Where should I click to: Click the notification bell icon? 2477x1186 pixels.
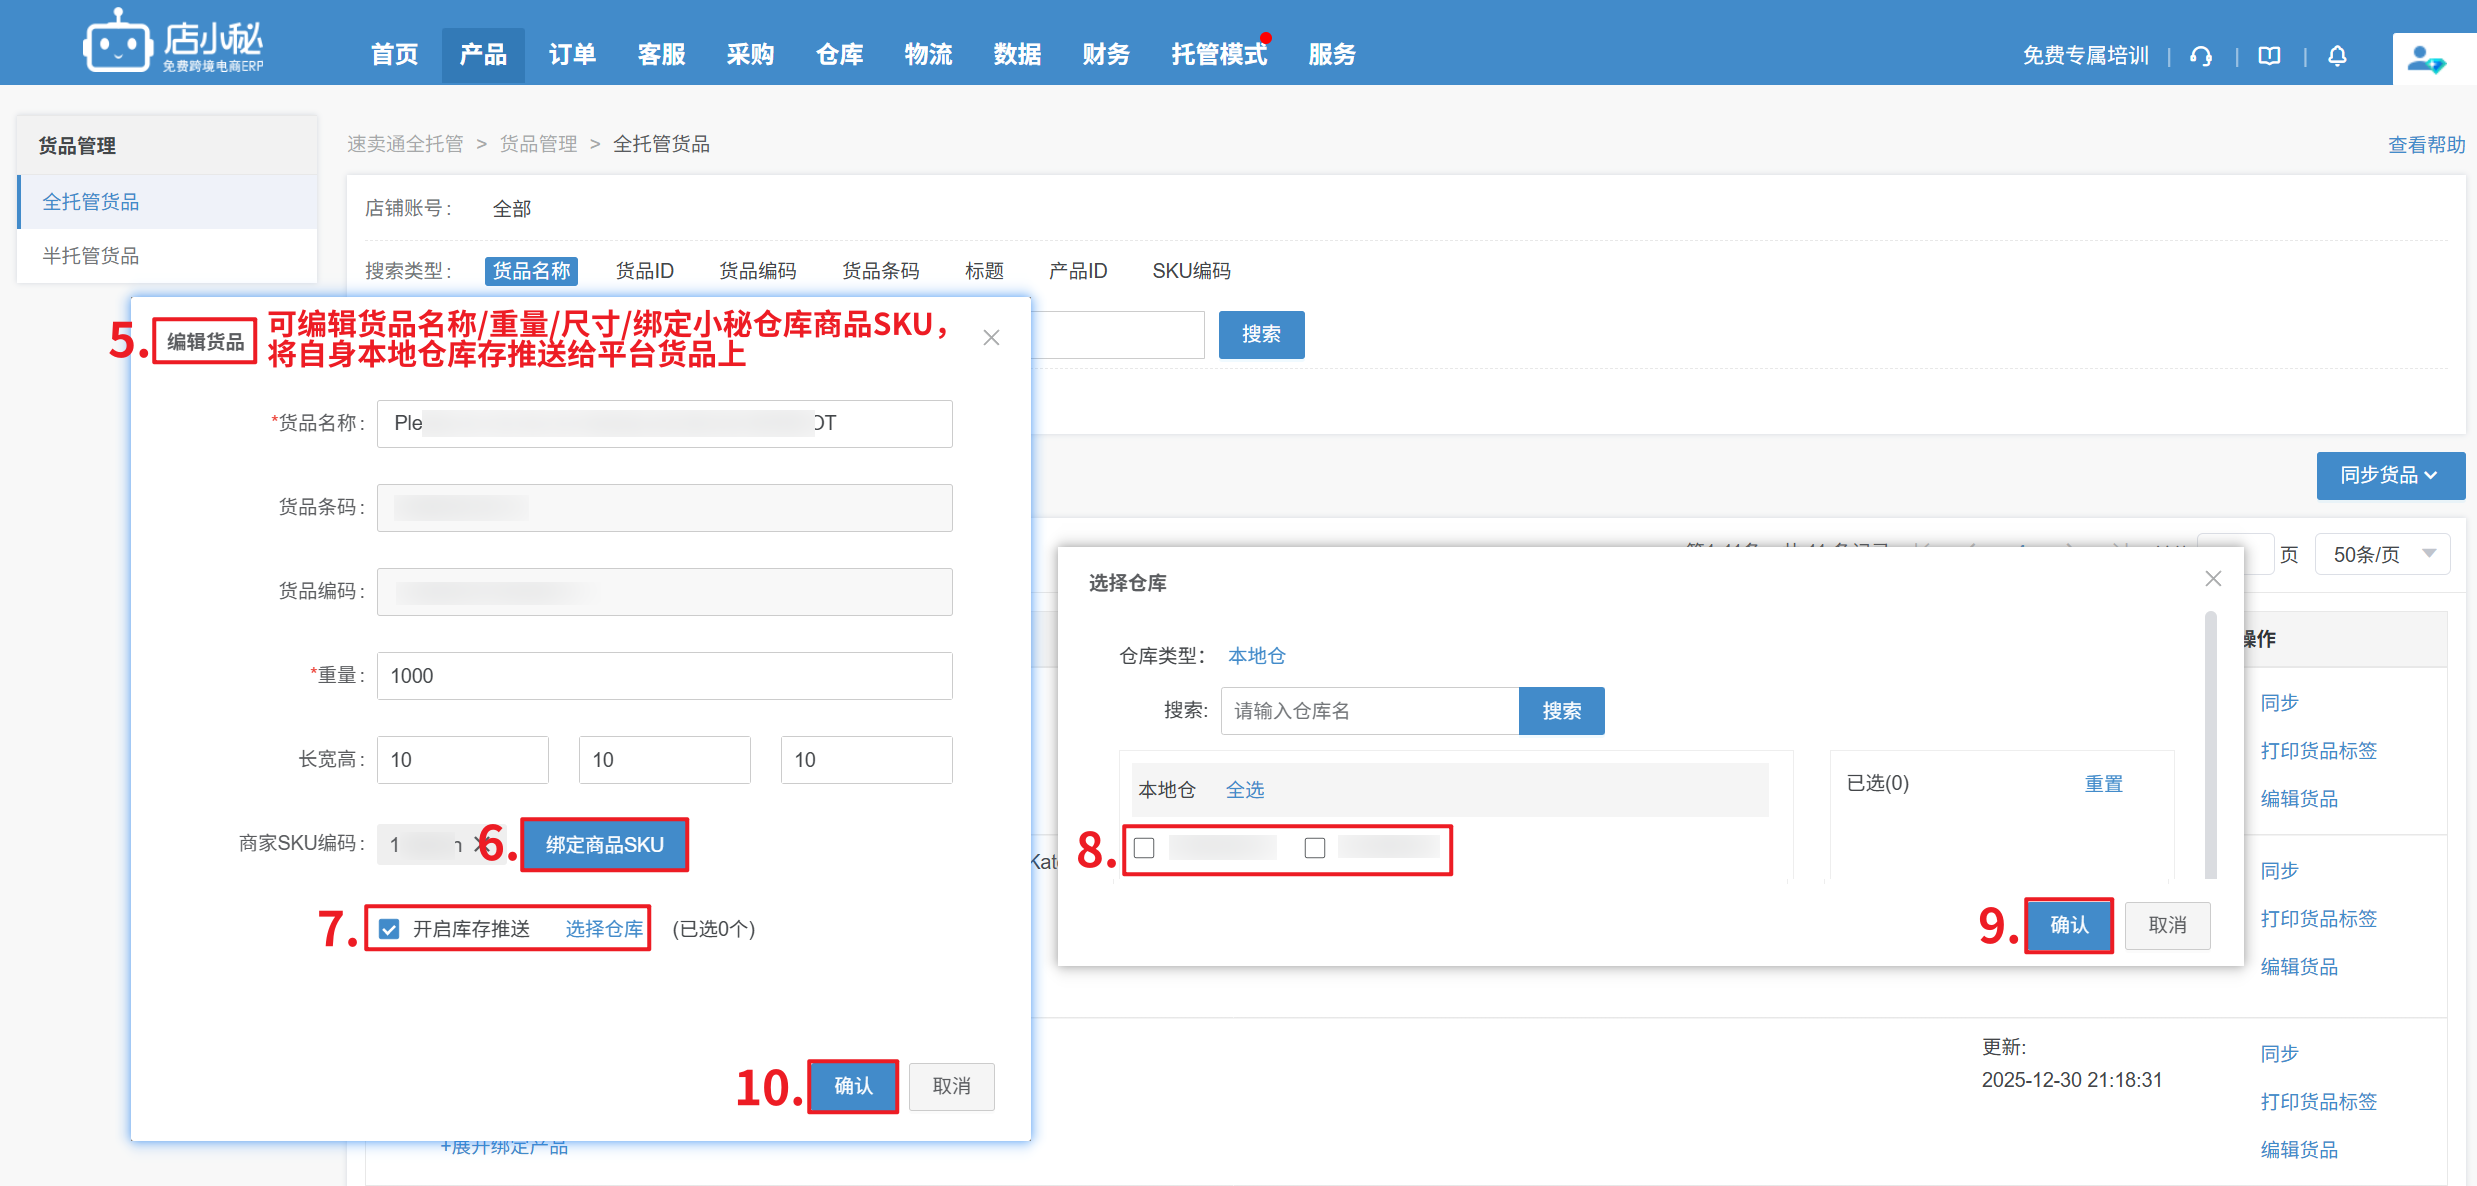tap(2337, 56)
